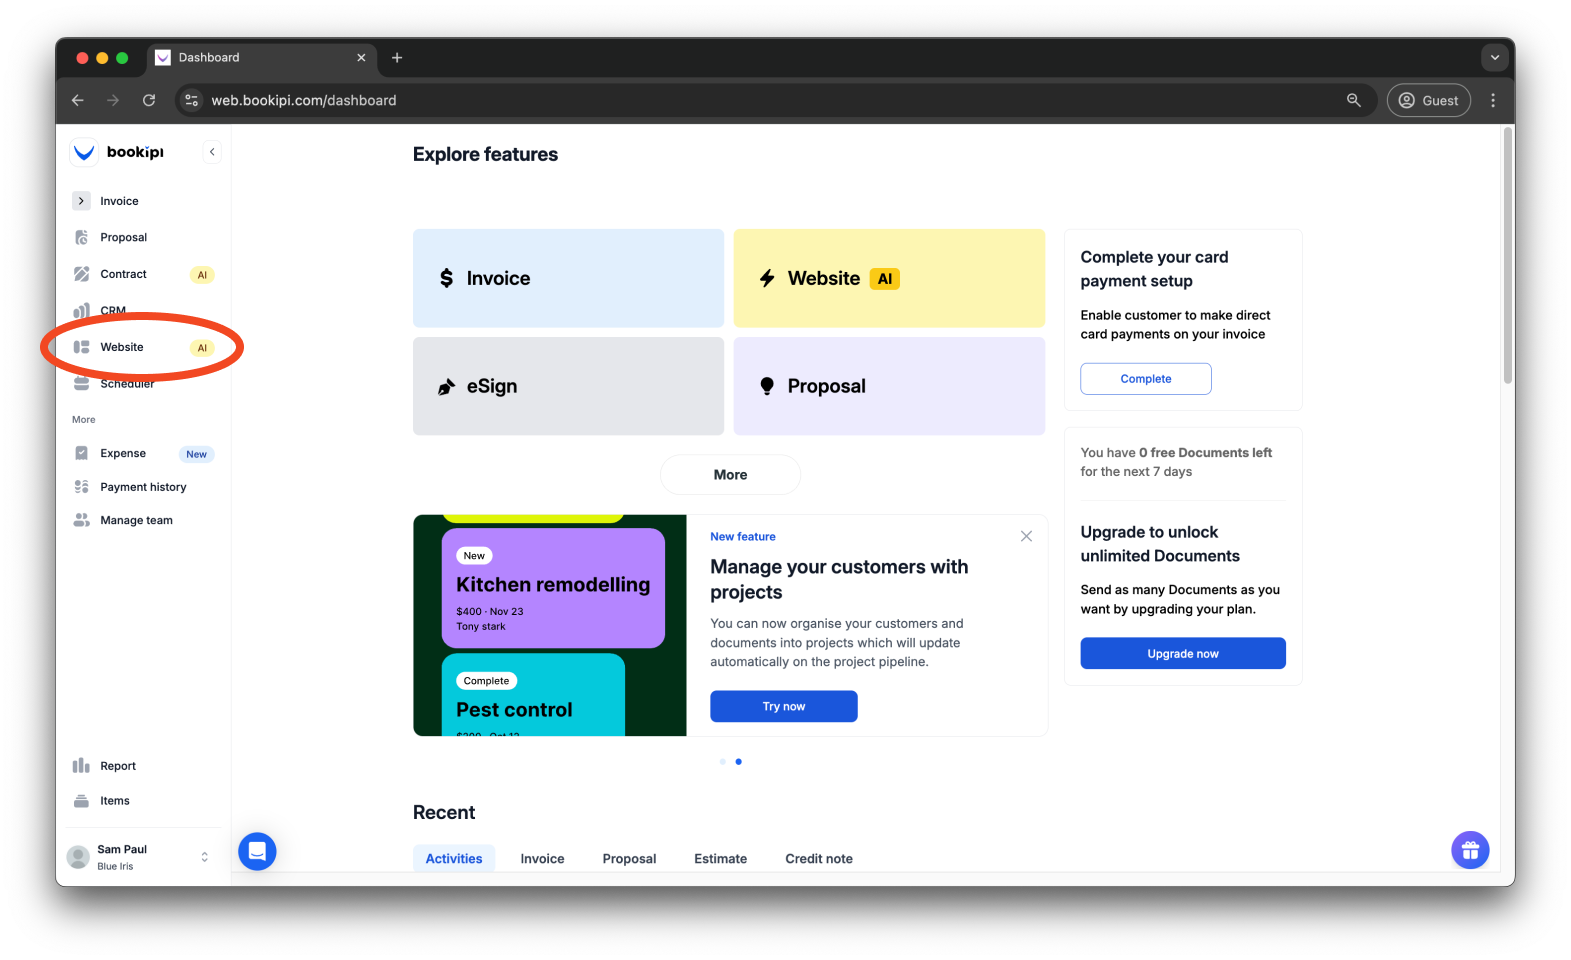Image resolution: width=1571 pixels, height=960 pixels.
Task: Close the Dashboard browser tab
Action: 361,58
